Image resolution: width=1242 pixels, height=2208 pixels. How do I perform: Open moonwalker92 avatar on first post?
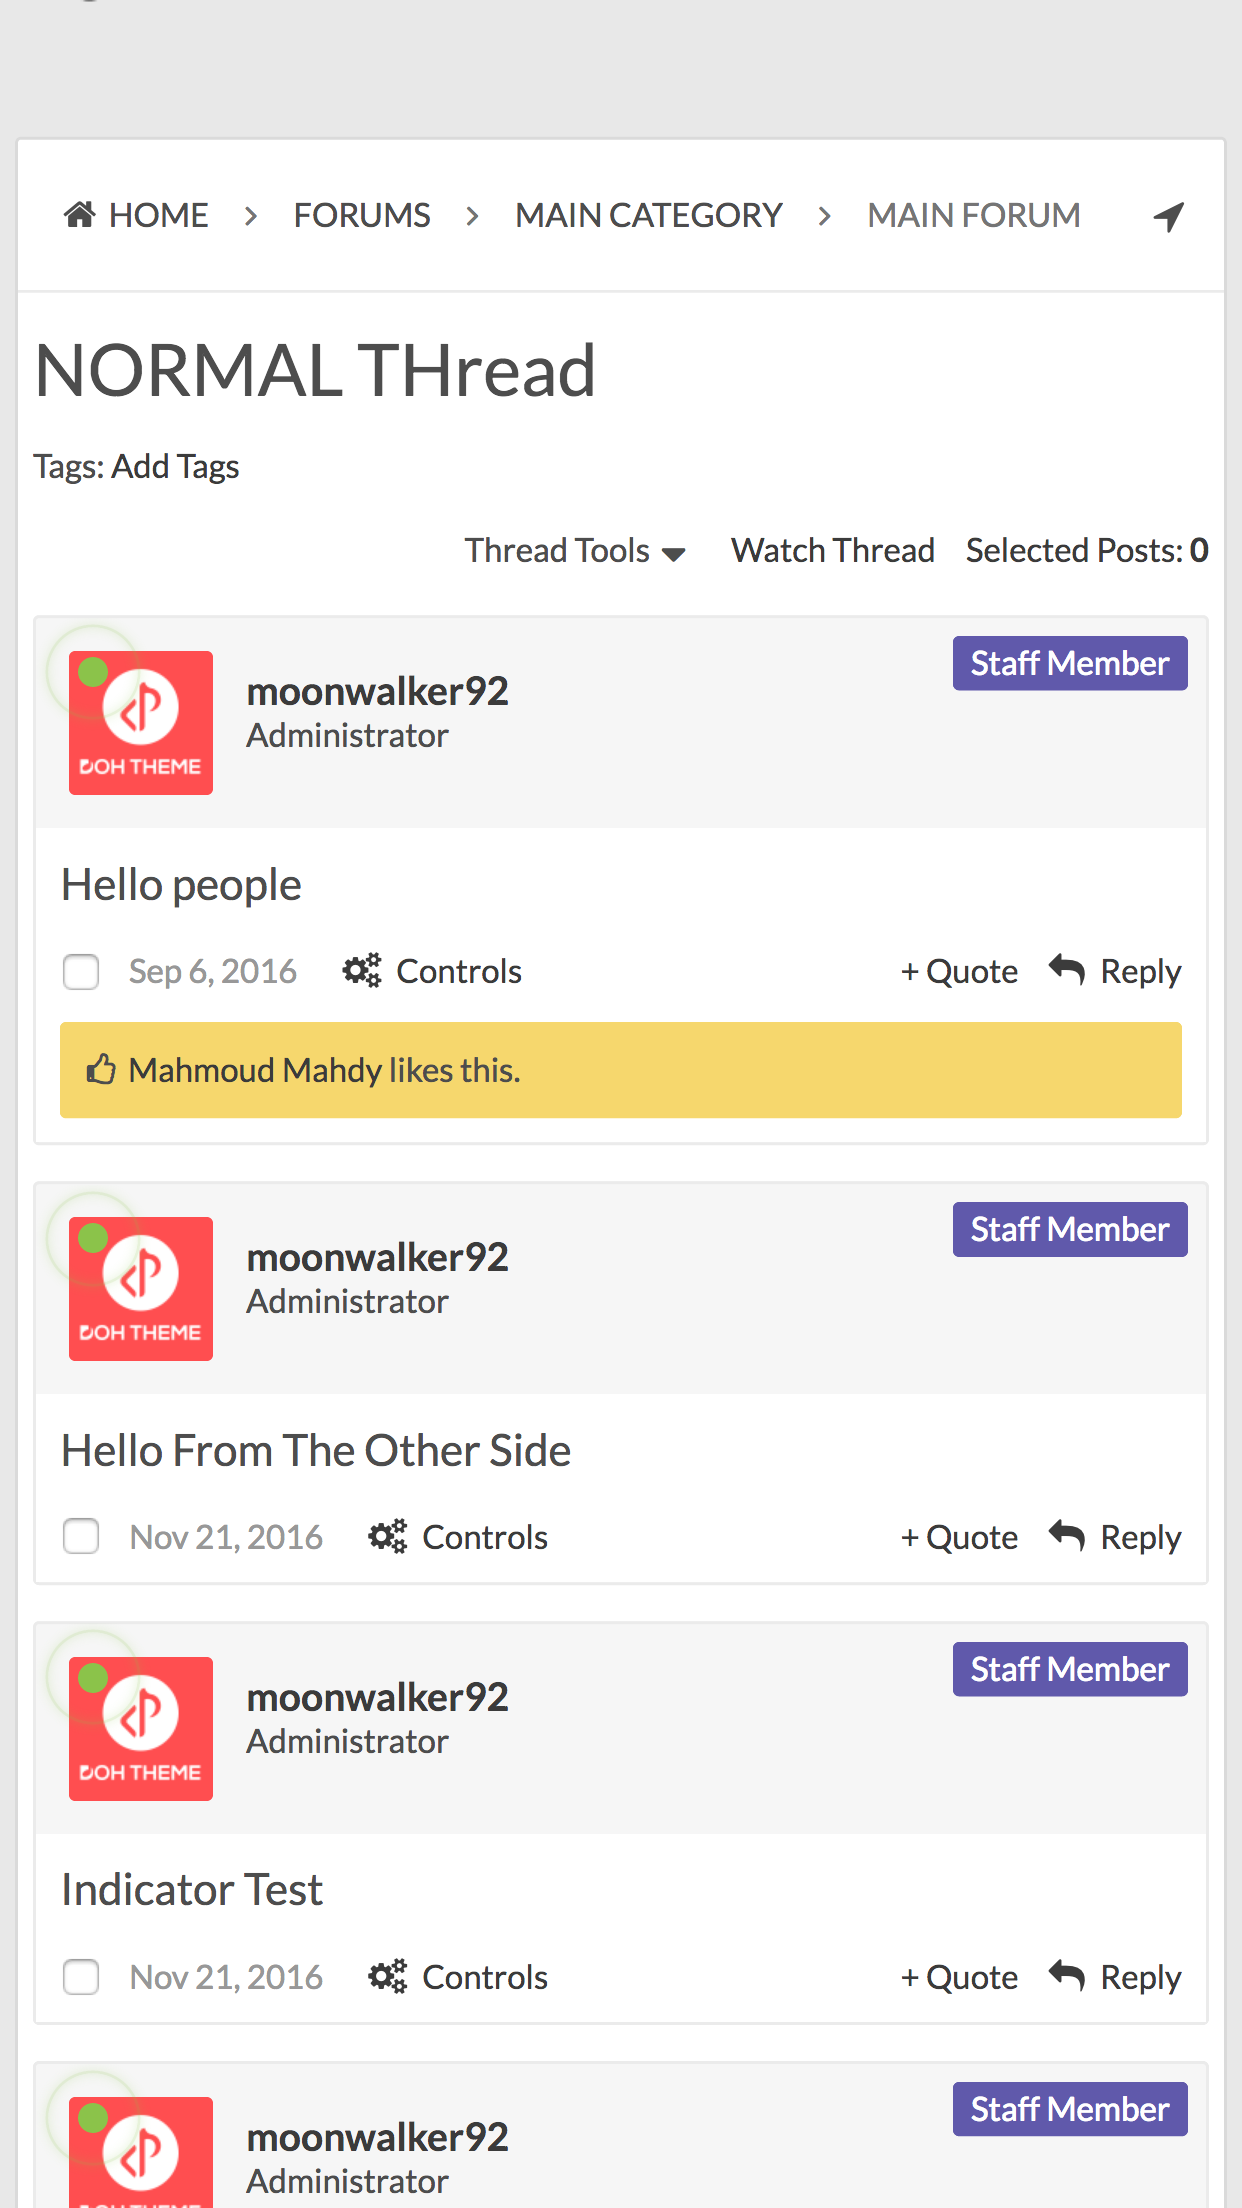tap(141, 723)
